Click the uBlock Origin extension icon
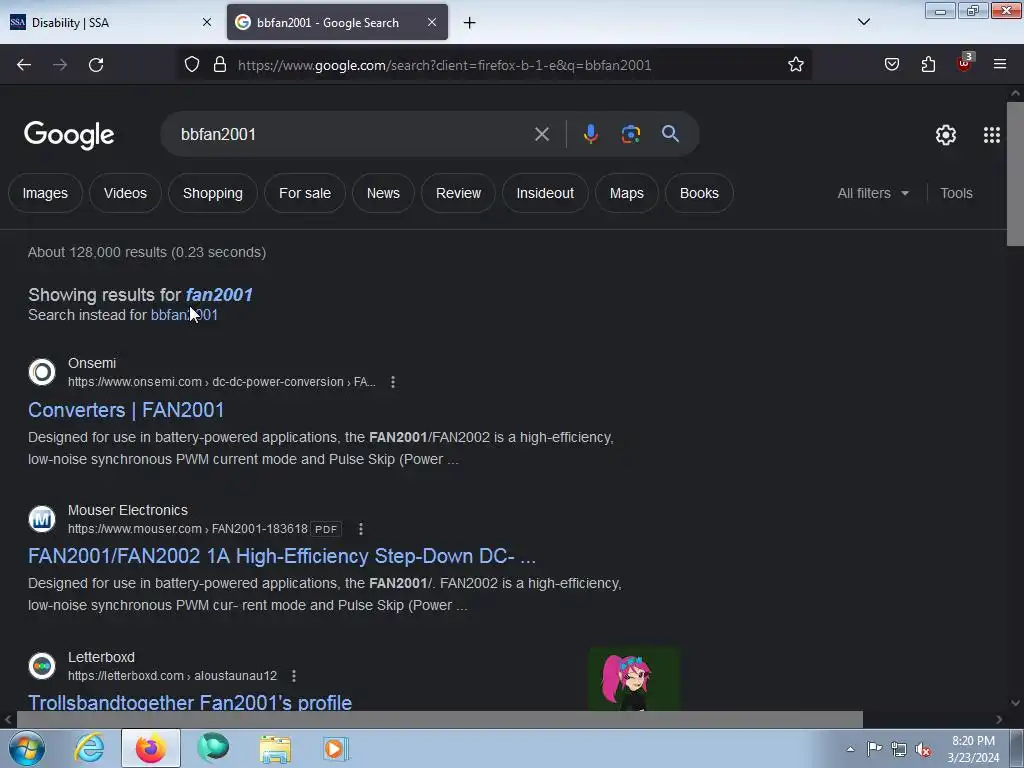 964,63
